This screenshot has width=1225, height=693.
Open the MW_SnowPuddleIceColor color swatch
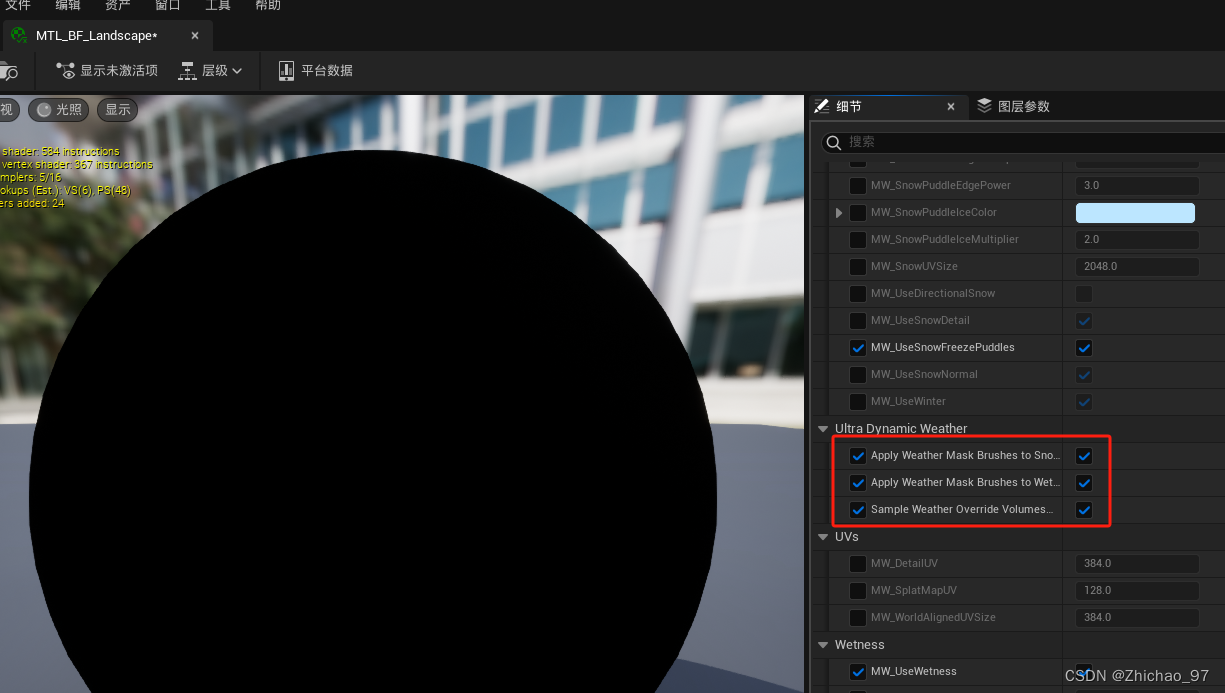pos(1135,212)
